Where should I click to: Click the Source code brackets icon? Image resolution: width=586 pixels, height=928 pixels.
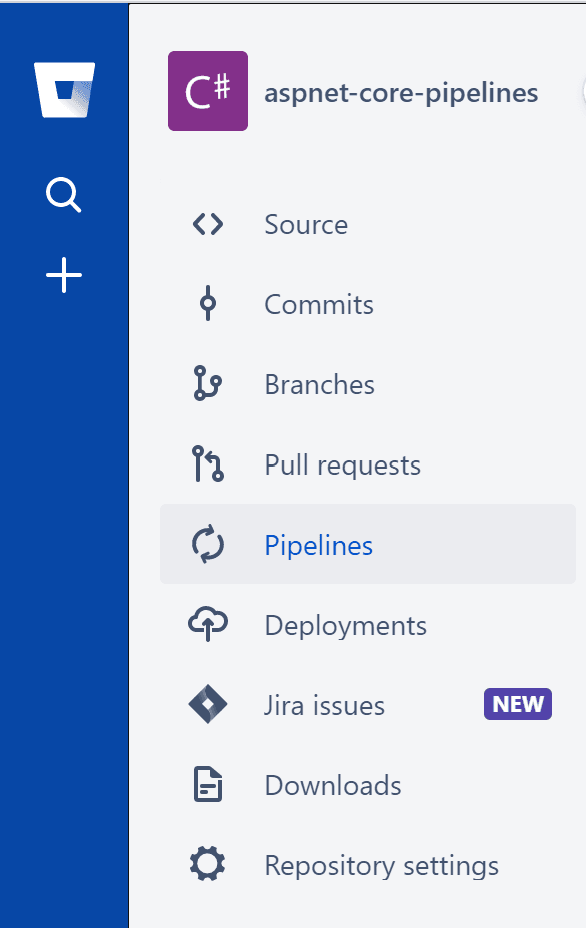208,224
